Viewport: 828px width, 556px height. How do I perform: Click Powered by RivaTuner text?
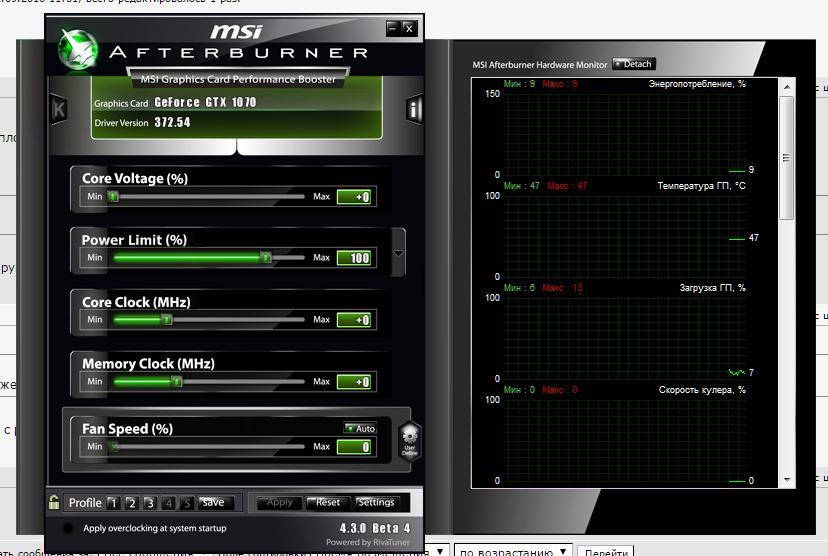point(368,542)
